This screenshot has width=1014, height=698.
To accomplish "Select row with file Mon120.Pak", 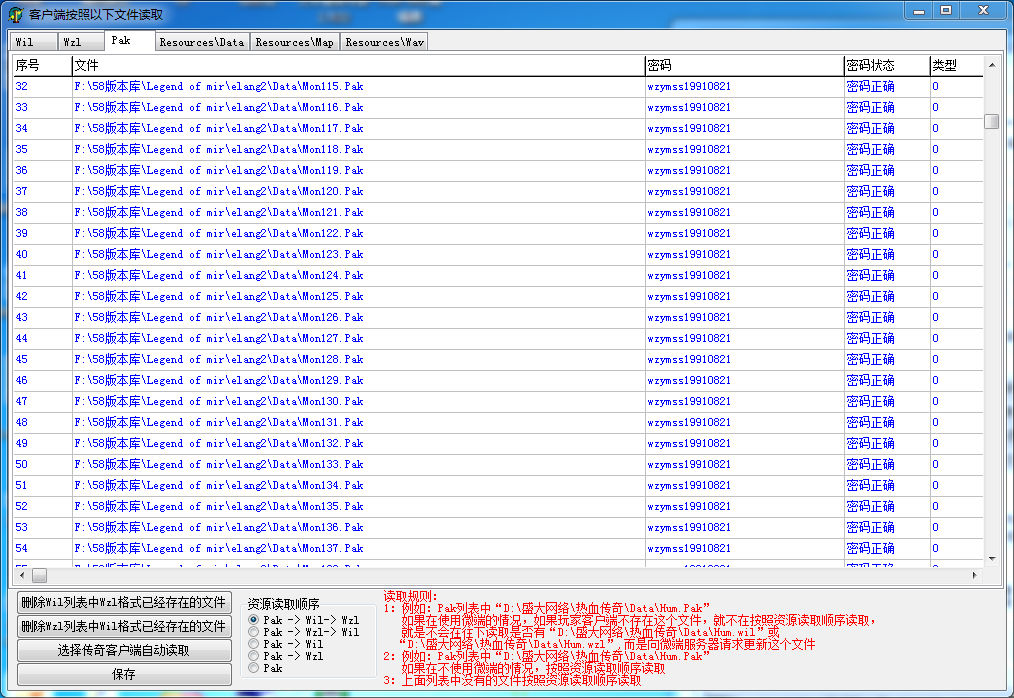I will (498, 191).
